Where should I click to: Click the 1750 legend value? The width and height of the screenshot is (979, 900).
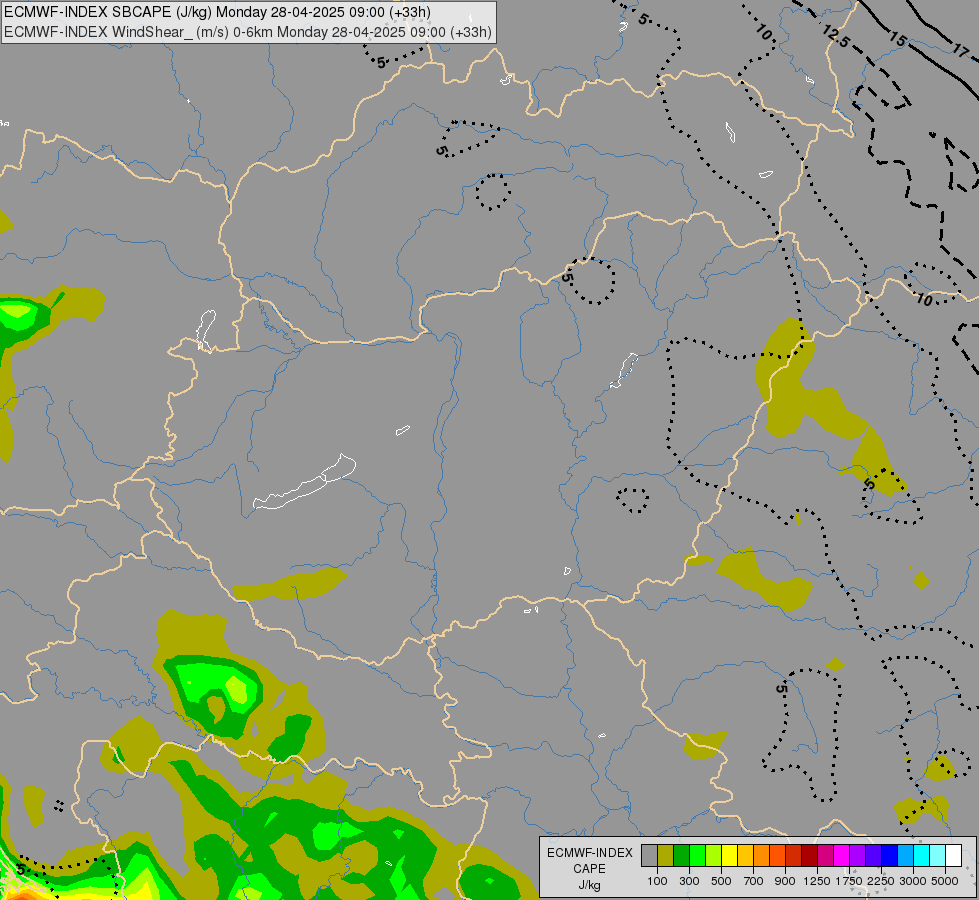pyautogui.click(x=849, y=881)
